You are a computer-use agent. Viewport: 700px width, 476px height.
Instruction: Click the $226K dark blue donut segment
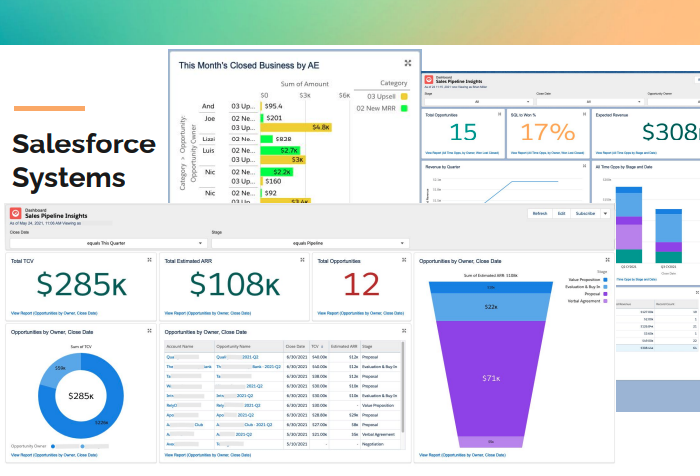coord(102,422)
